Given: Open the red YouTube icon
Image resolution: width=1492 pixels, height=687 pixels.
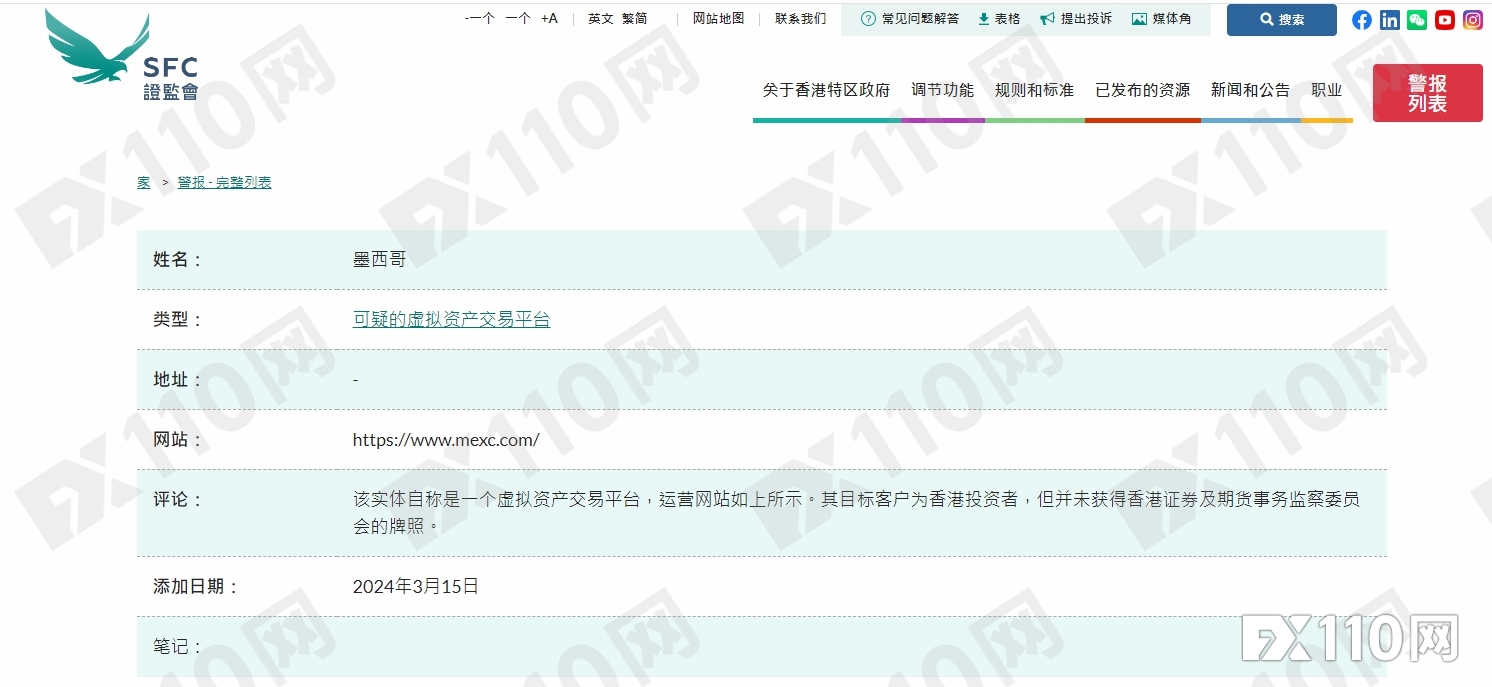Looking at the screenshot, I should (1445, 20).
